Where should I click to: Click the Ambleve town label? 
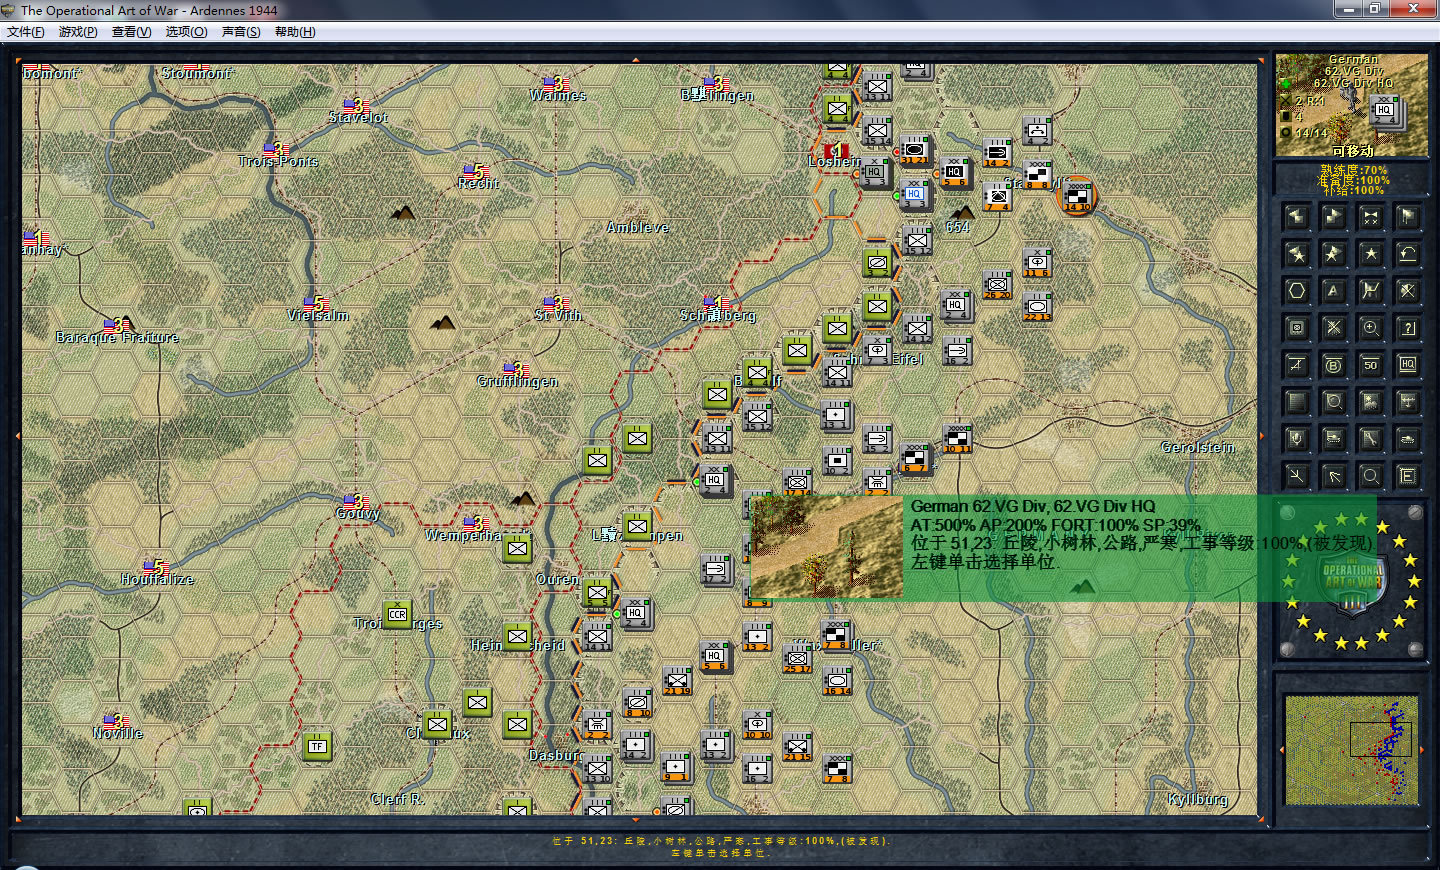click(637, 227)
